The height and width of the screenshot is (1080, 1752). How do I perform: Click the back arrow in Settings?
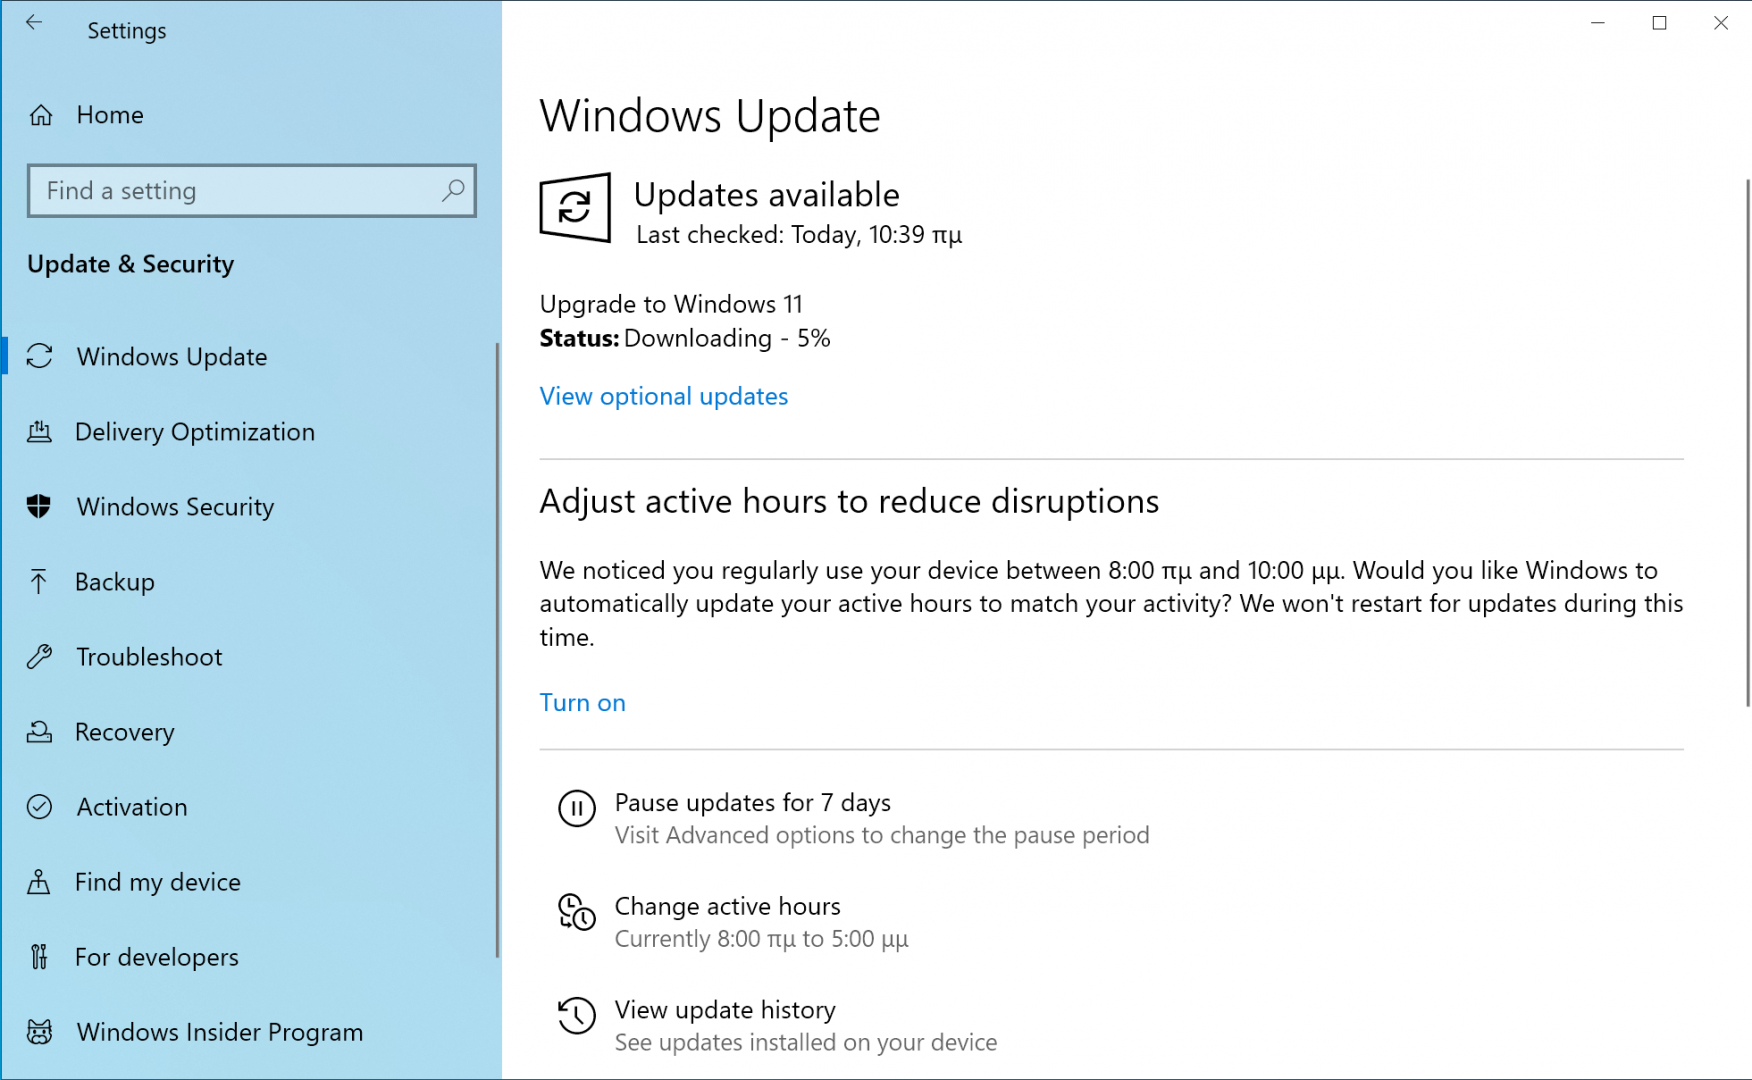[x=34, y=23]
